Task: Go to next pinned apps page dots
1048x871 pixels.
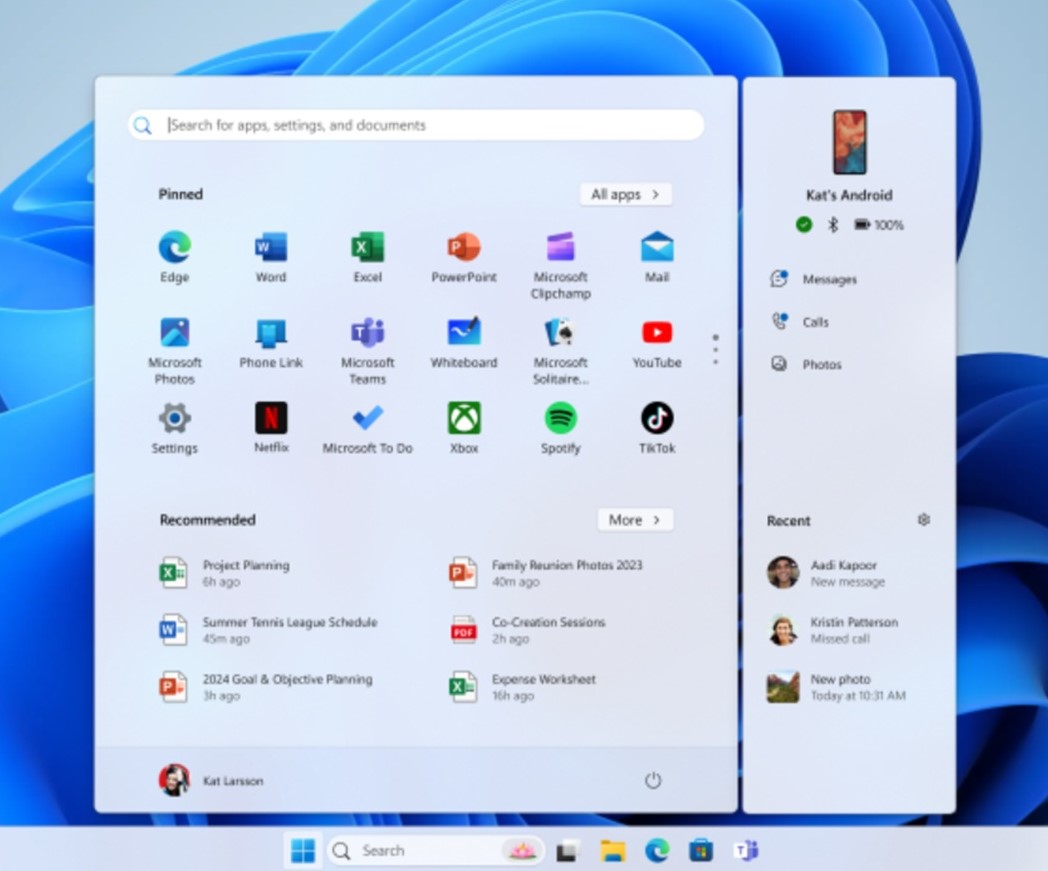Action: 715,350
